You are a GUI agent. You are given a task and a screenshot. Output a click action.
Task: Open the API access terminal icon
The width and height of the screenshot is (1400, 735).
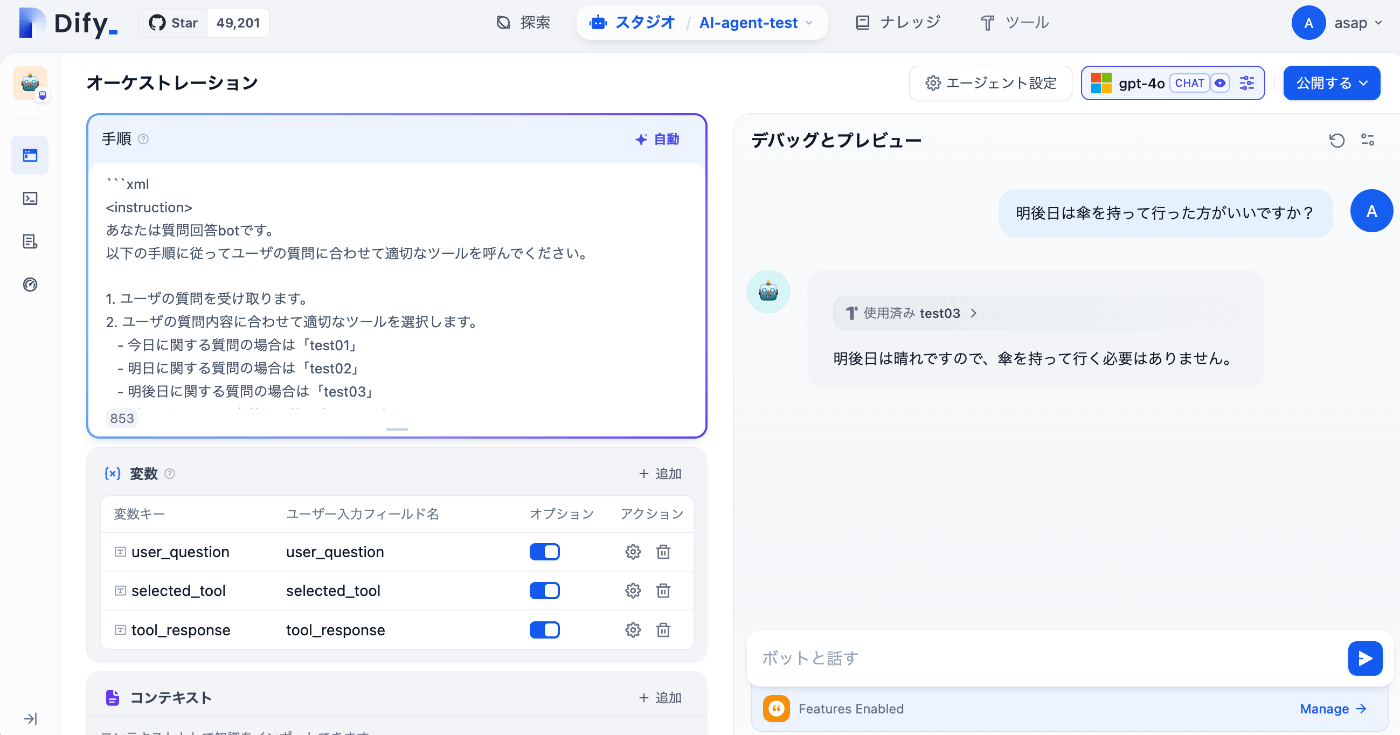coord(30,198)
